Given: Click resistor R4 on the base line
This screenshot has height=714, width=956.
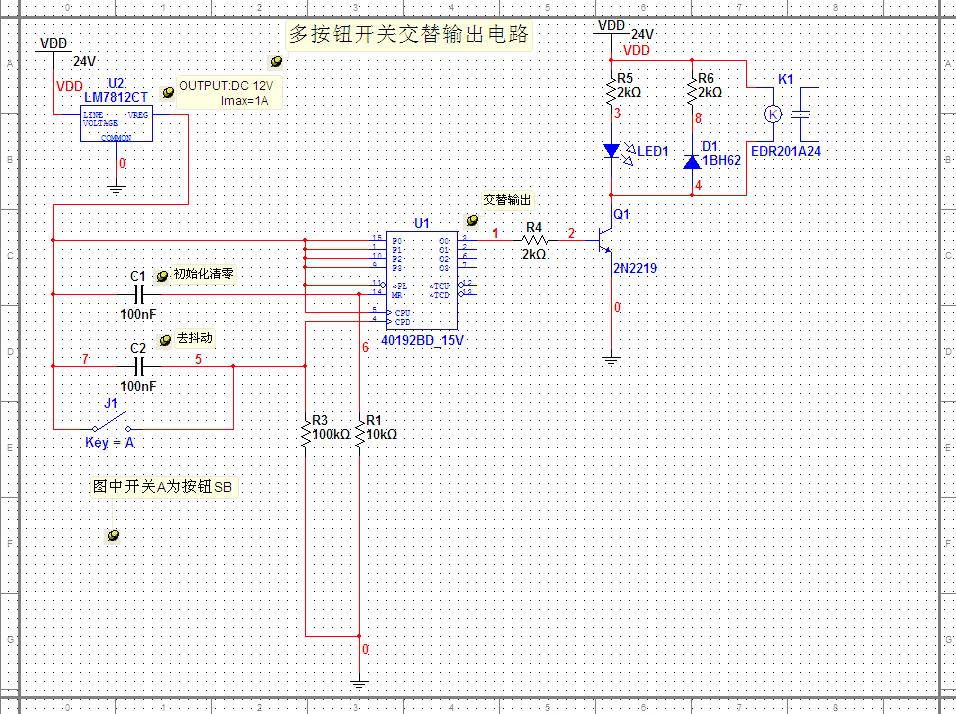Looking at the screenshot, I should (x=534, y=241).
